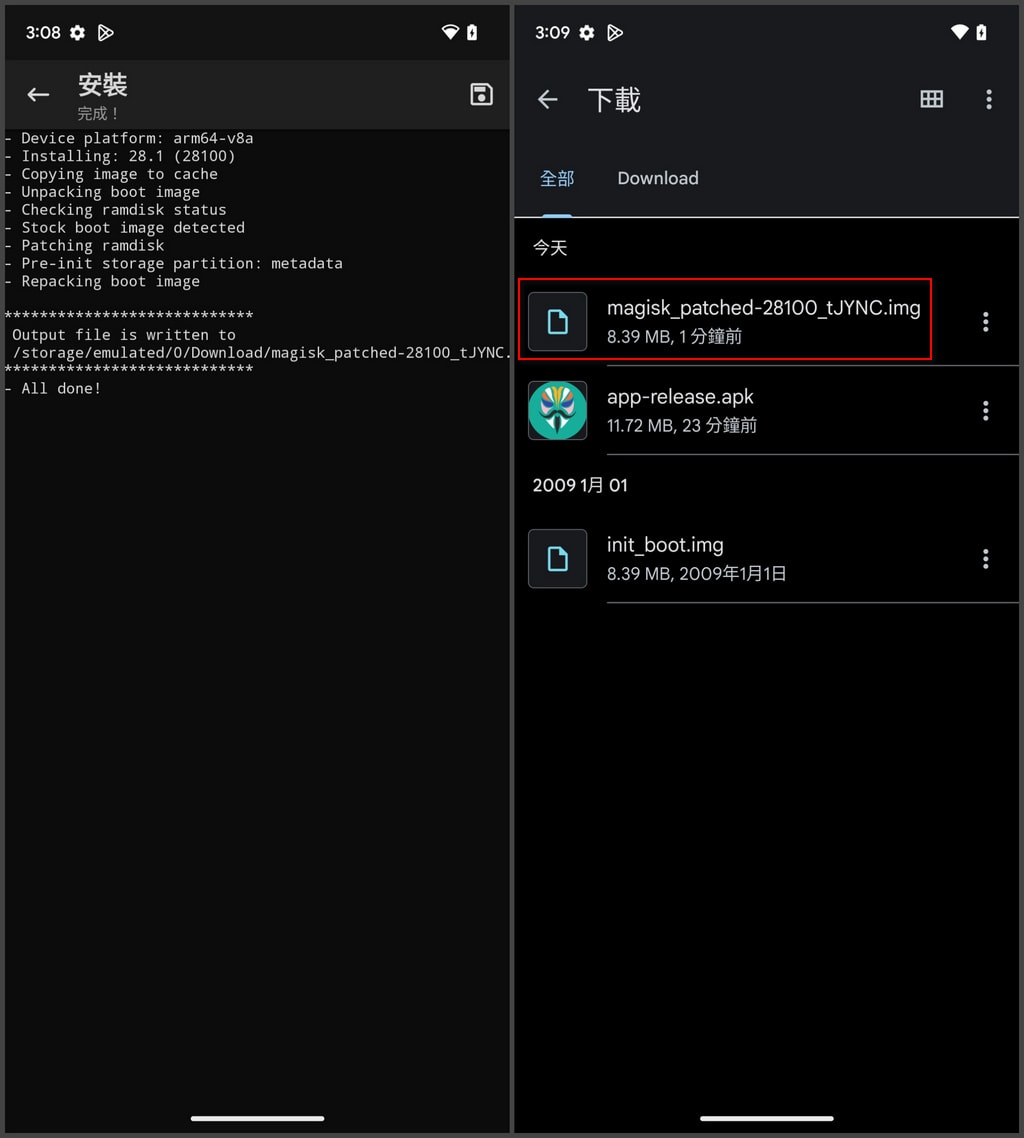
Task: Open overflow menu in 下載 toolbar
Action: tap(988, 99)
